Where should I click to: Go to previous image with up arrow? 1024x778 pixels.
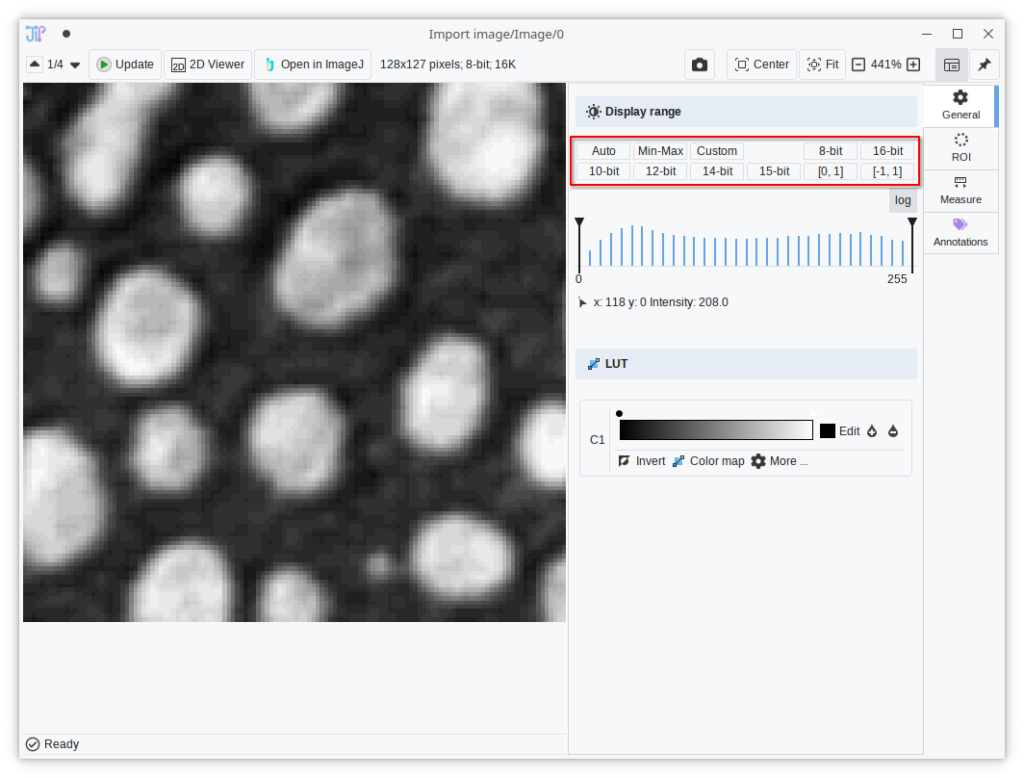(35, 65)
